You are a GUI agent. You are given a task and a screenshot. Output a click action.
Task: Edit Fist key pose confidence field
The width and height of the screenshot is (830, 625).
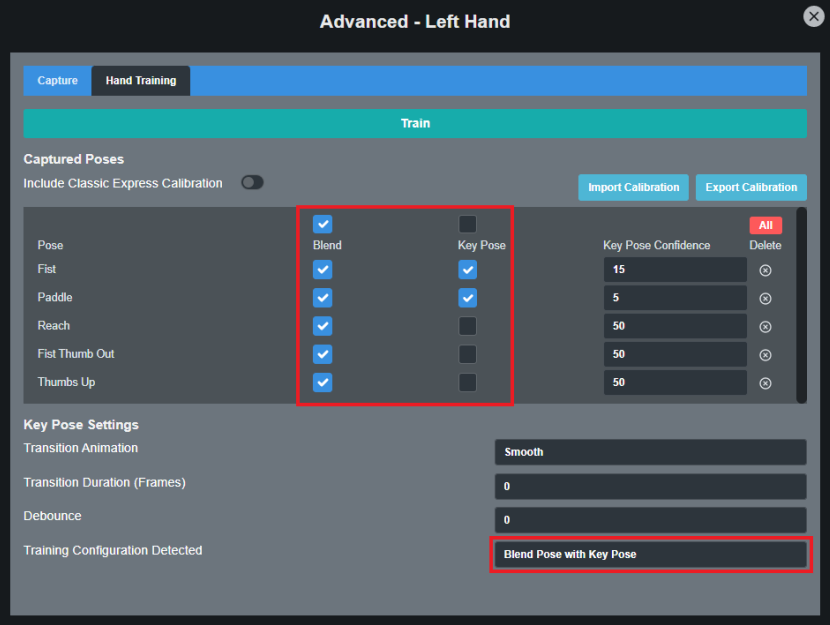pos(675,269)
